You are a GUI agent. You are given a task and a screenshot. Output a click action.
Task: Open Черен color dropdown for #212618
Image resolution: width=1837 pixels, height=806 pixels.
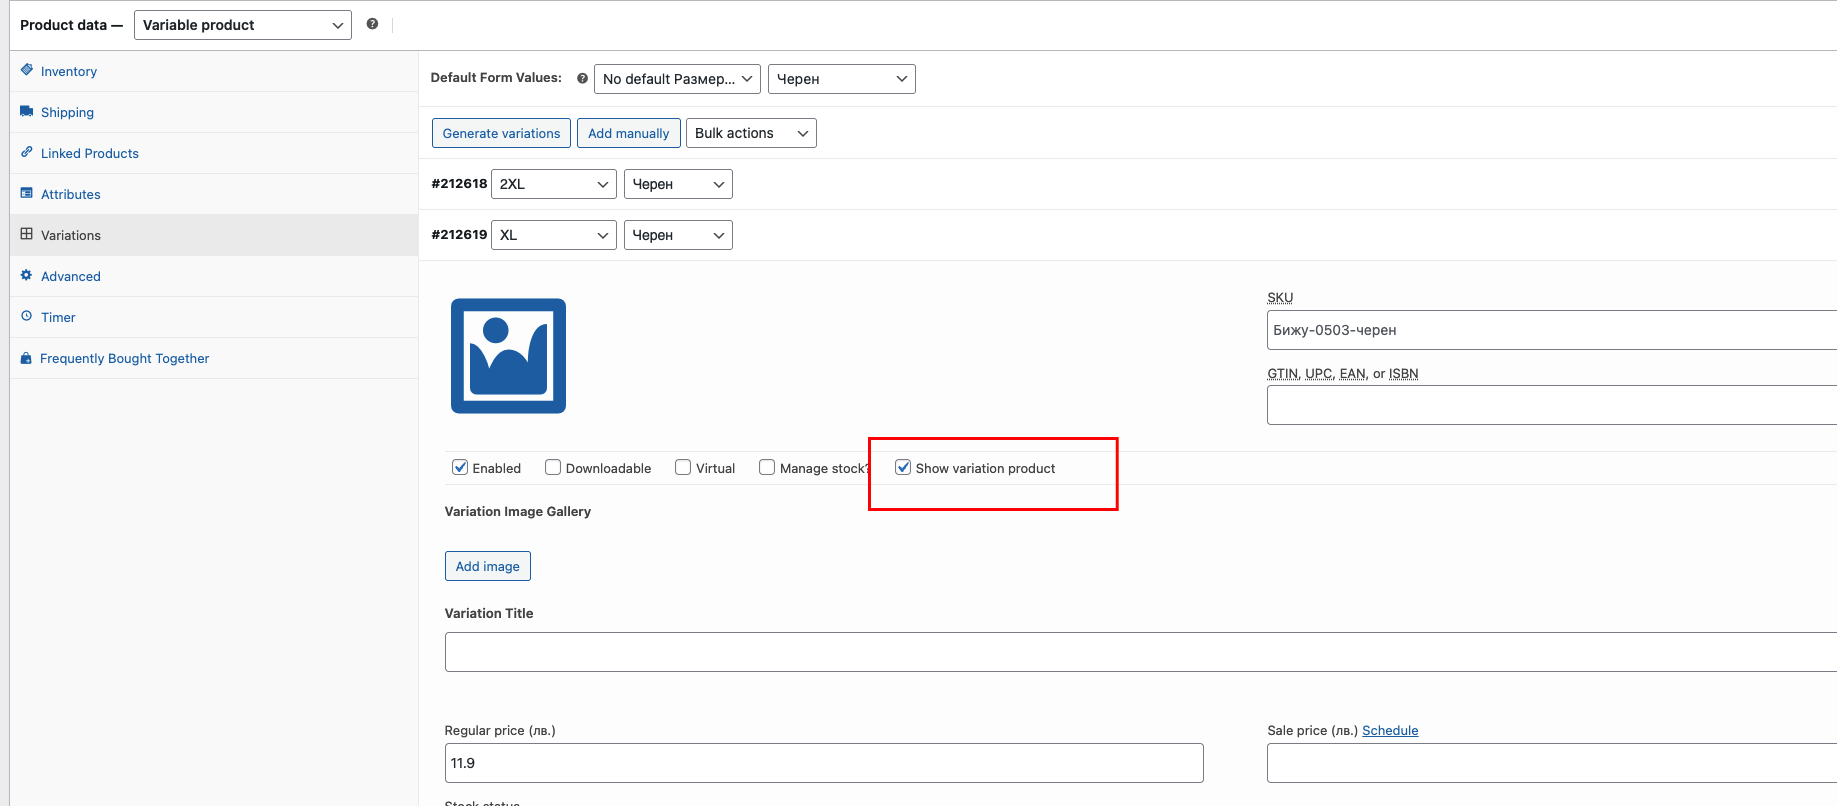pyautogui.click(x=678, y=184)
